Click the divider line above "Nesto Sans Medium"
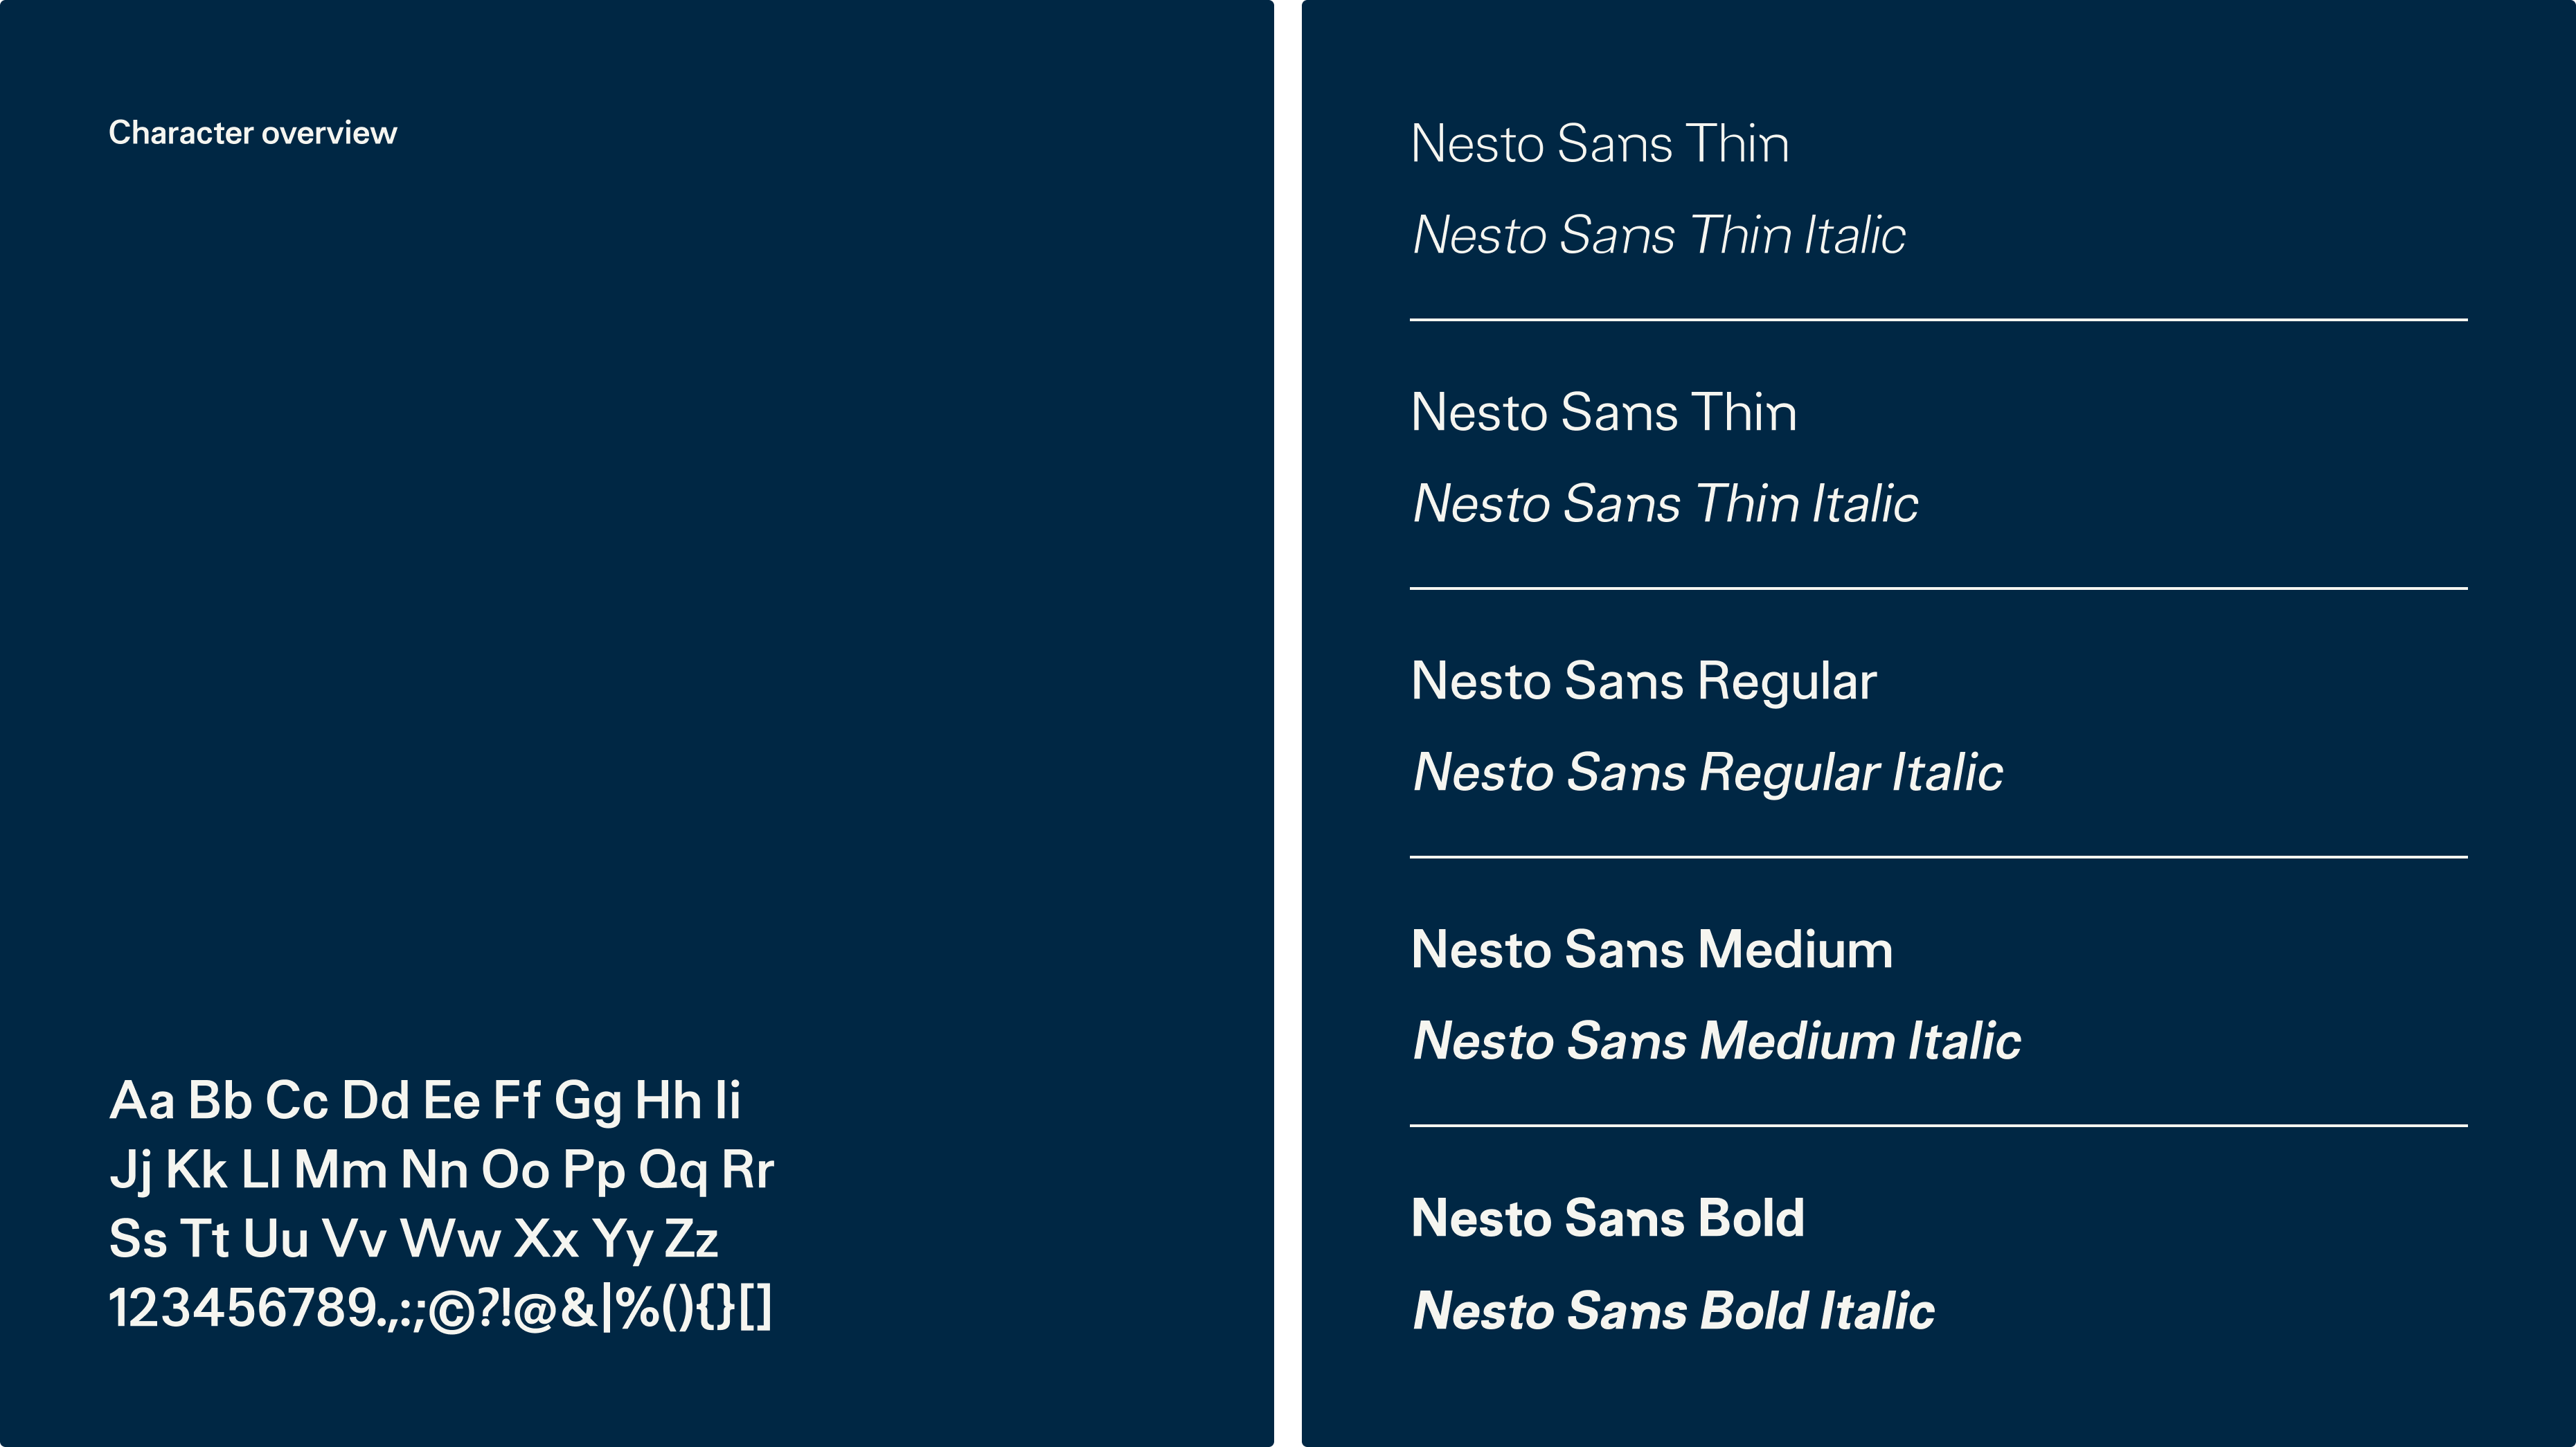This screenshot has width=2576, height=1447. point(1938,857)
